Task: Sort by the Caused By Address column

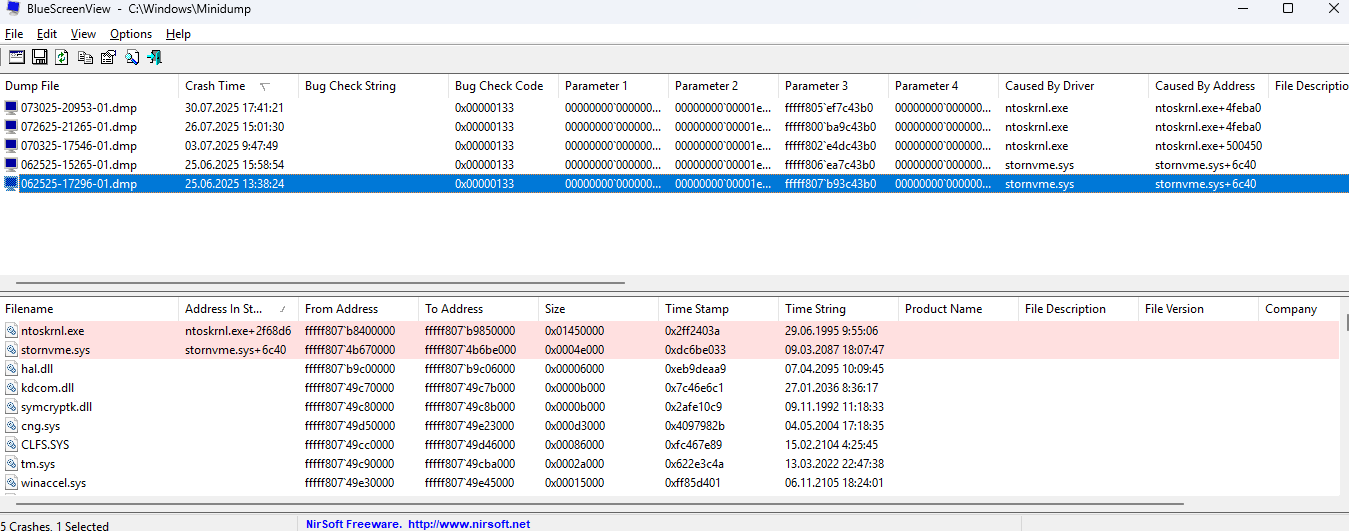Action: point(1209,86)
